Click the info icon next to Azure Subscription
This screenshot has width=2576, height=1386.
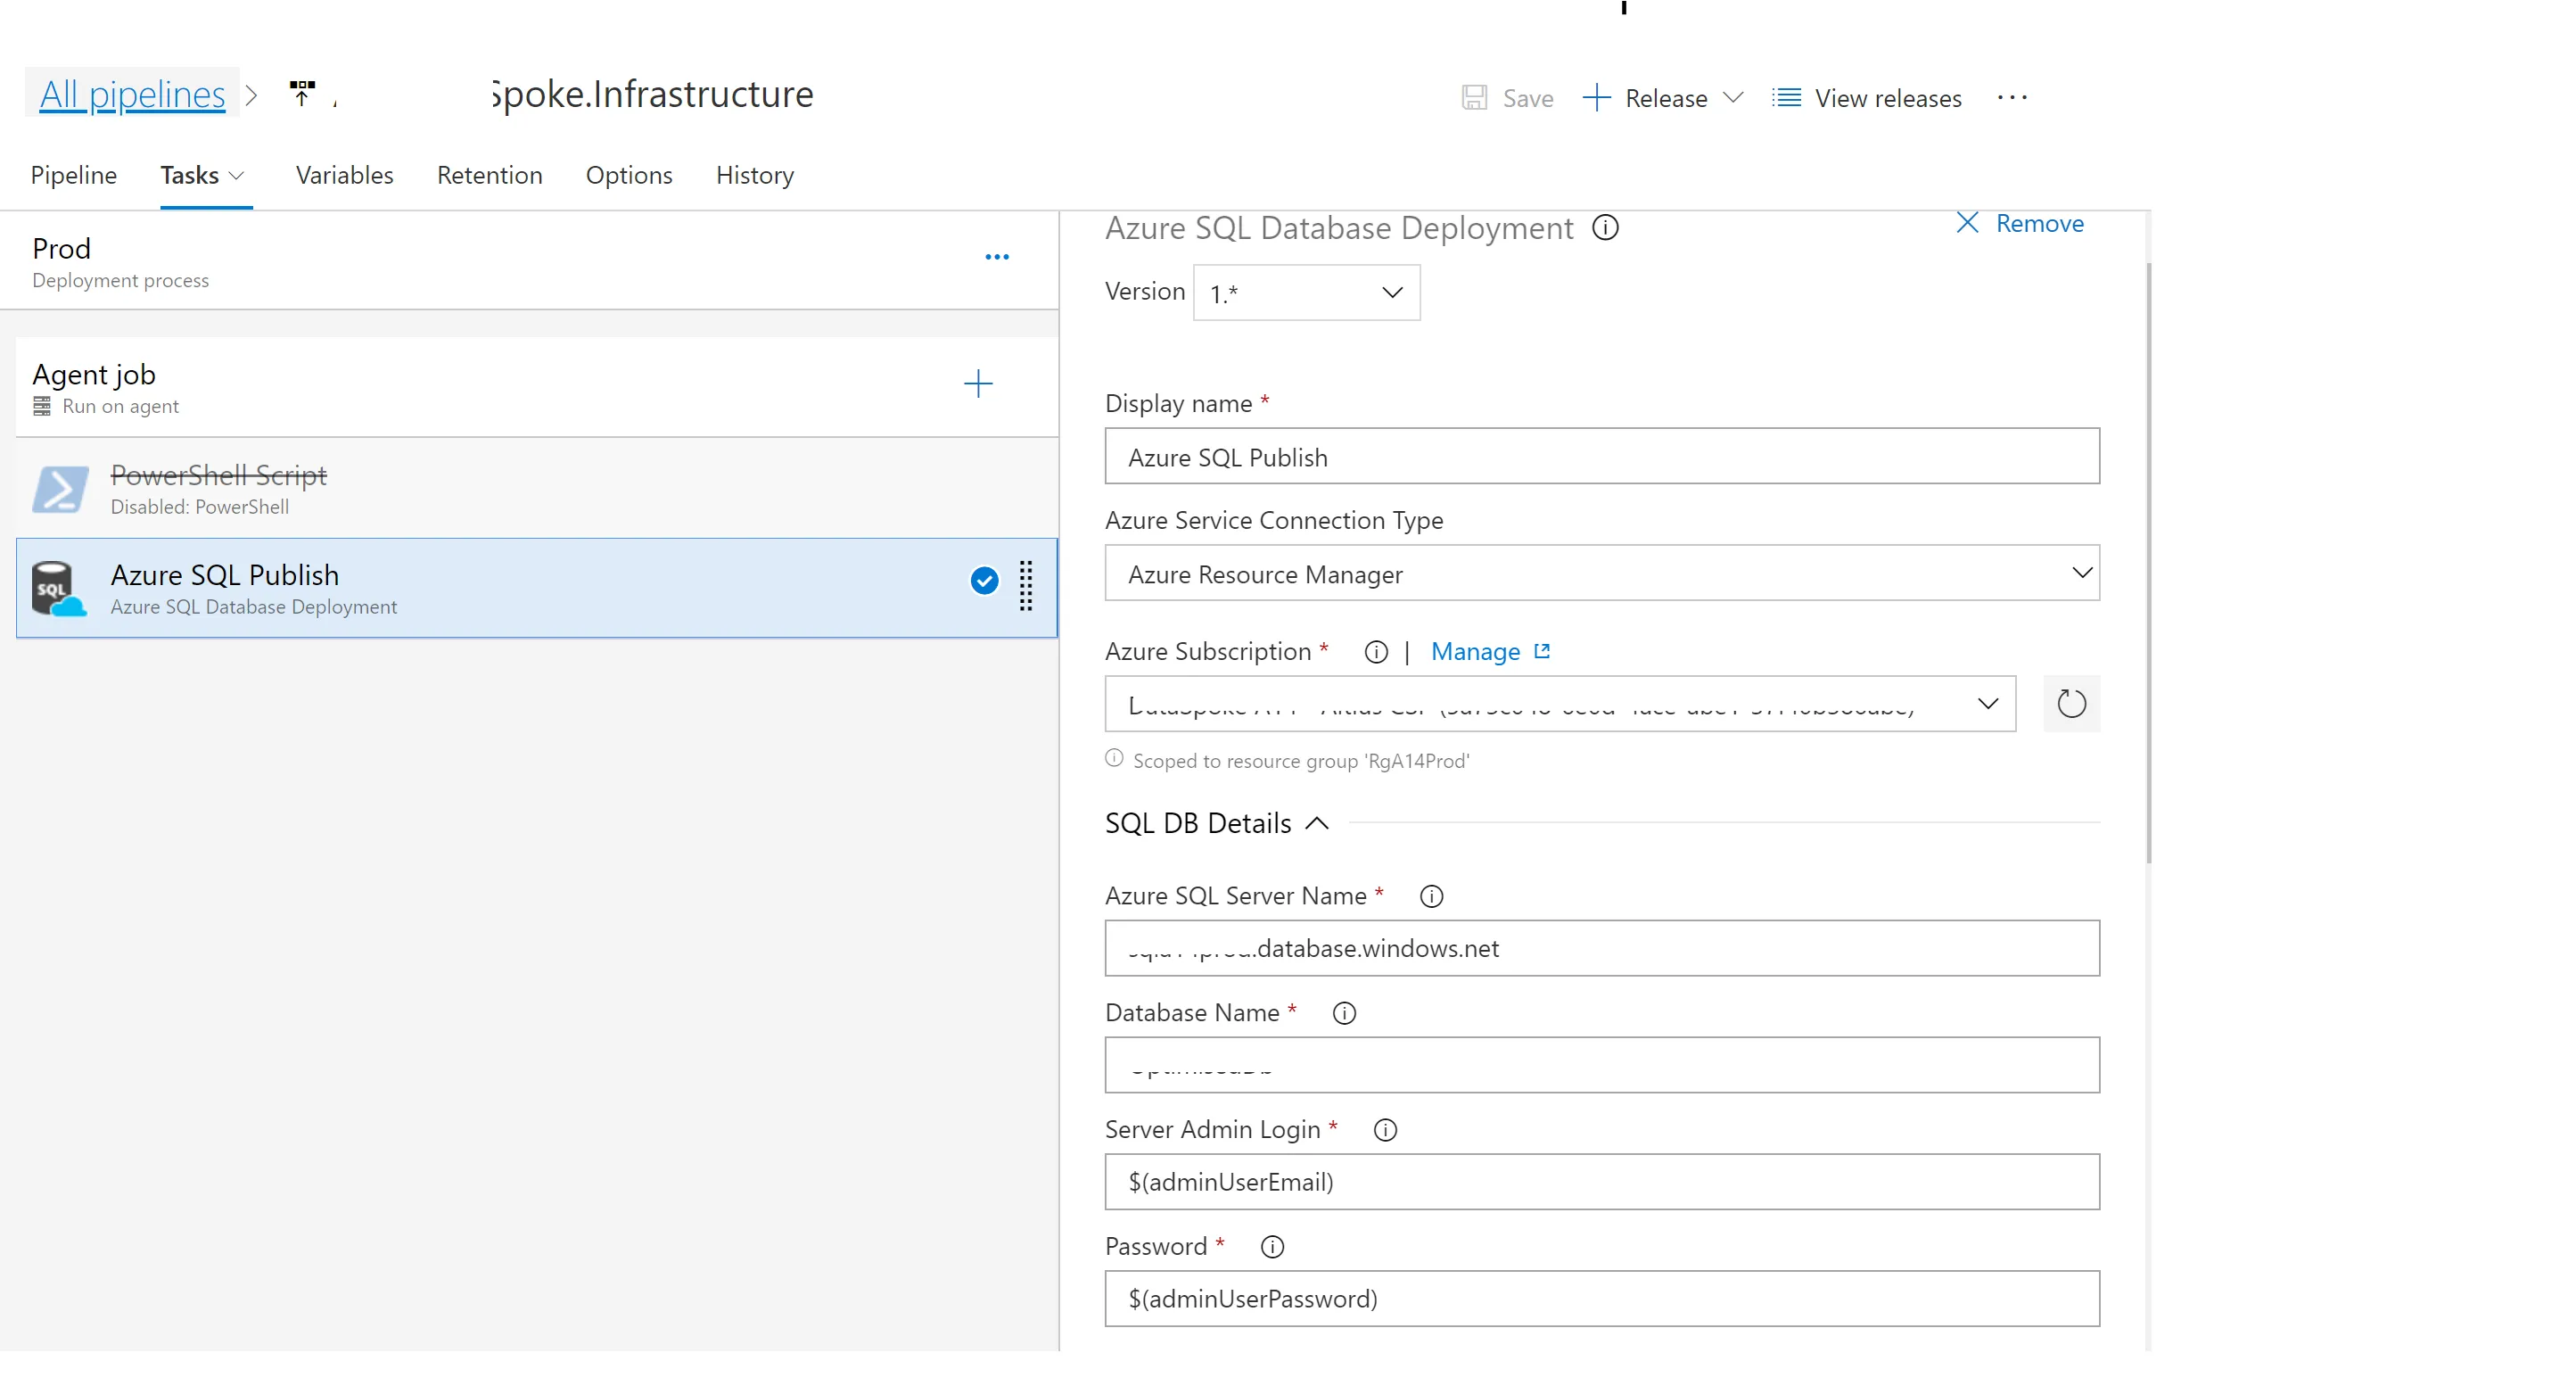point(1376,652)
